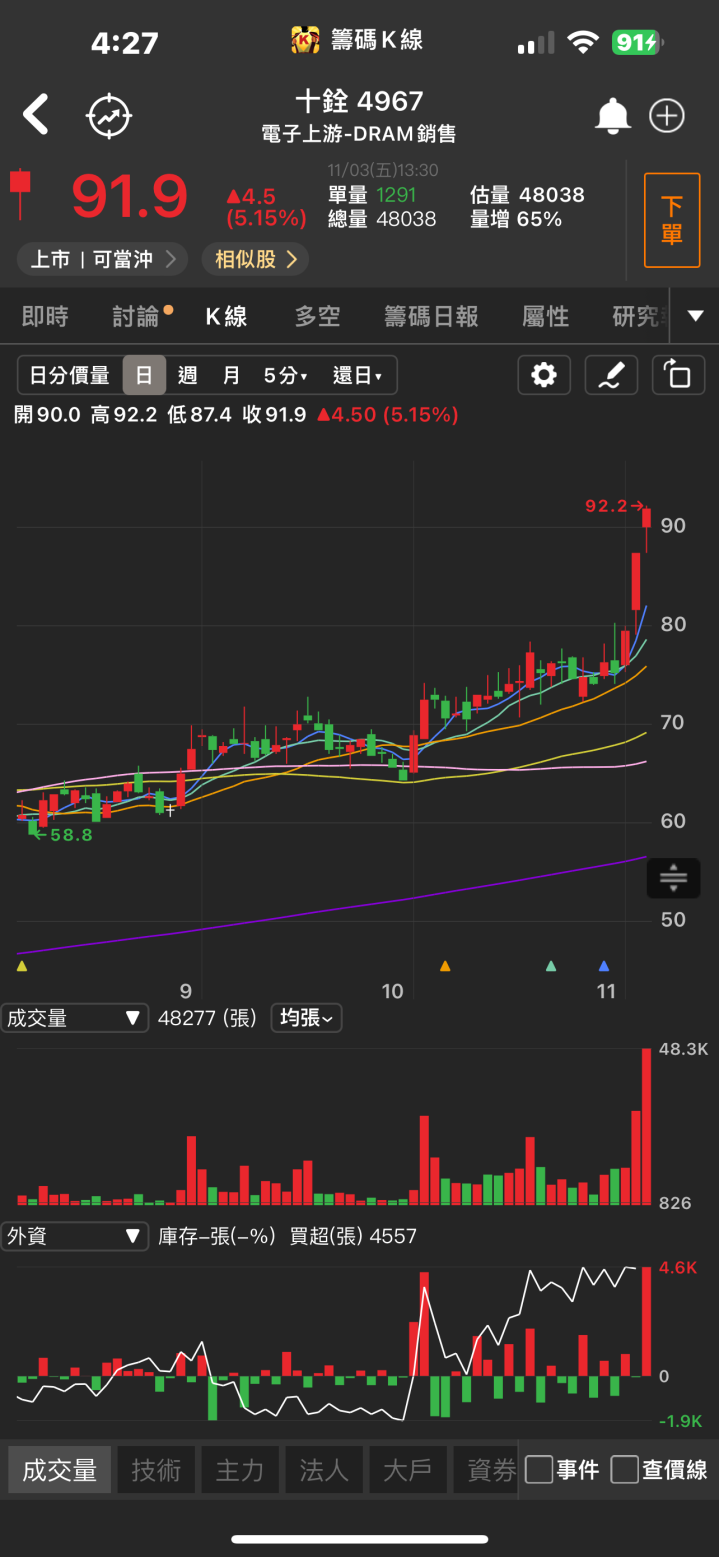Open the 外資 indicator dropdown
The image size is (719, 1557).
click(x=75, y=1236)
